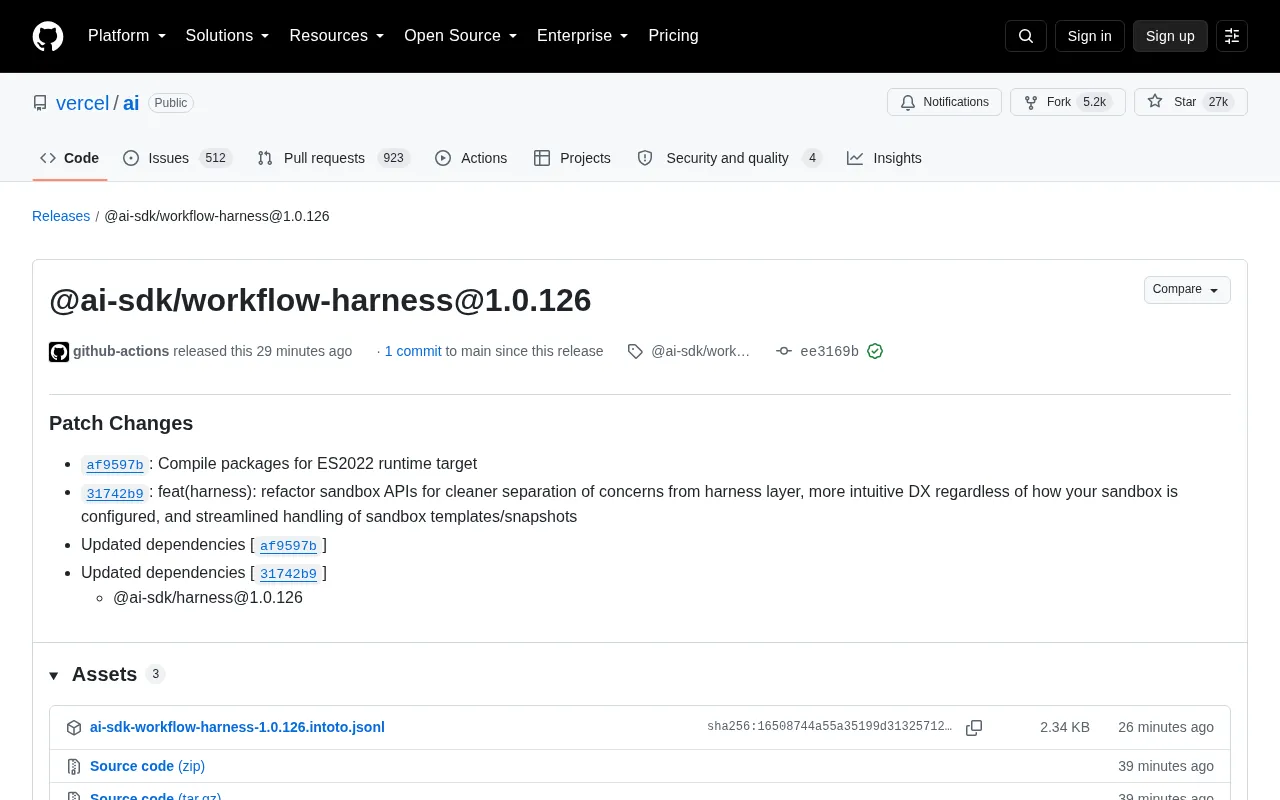The width and height of the screenshot is (1280, 800).
Task: Star the vercel/ai repository
Action: point(1191,102)
